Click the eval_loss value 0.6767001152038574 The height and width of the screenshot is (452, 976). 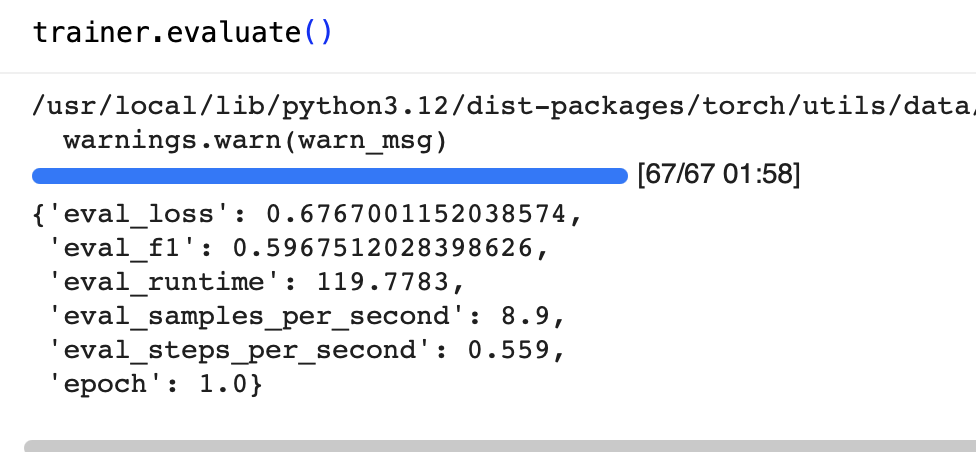click(x=422, y=213)
